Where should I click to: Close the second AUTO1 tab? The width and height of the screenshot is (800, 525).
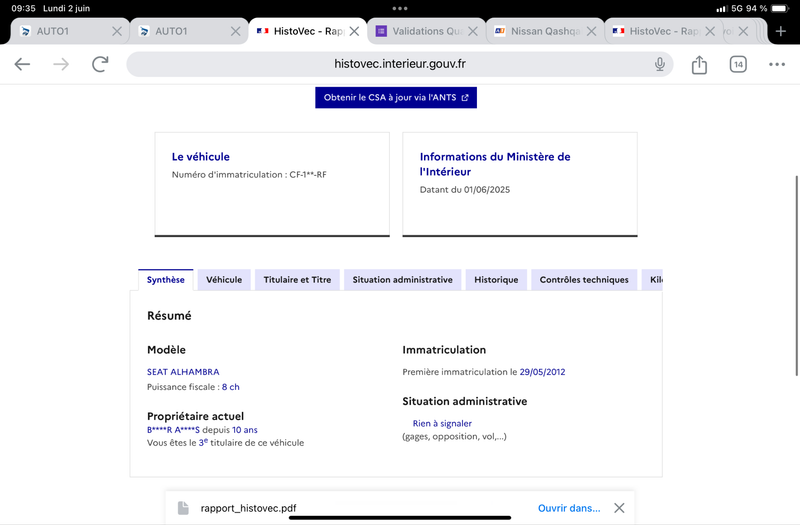[235, 31]
